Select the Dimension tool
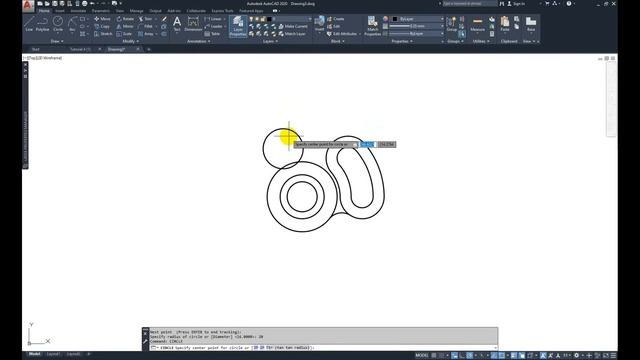640x360 pixels. (193, 24)
